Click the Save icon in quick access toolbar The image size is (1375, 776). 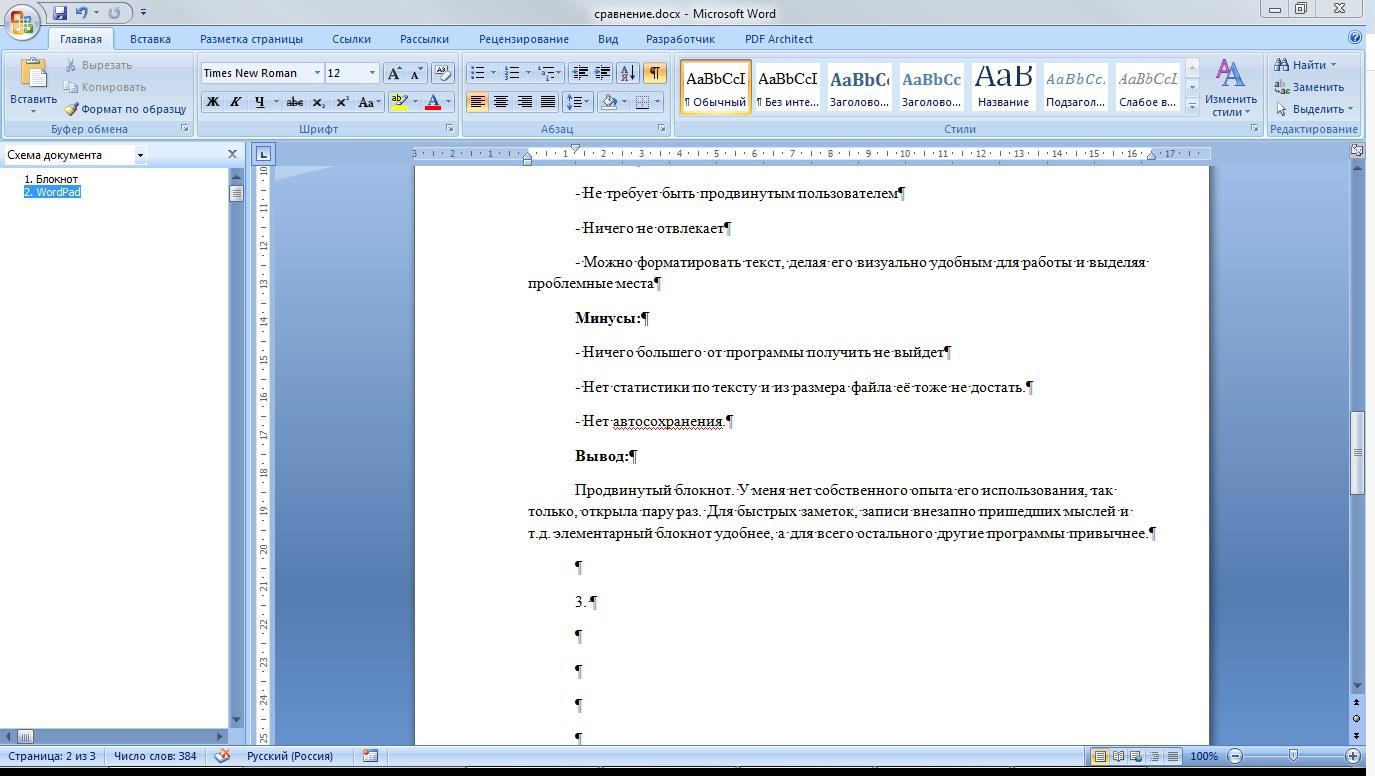coord(60,13)
